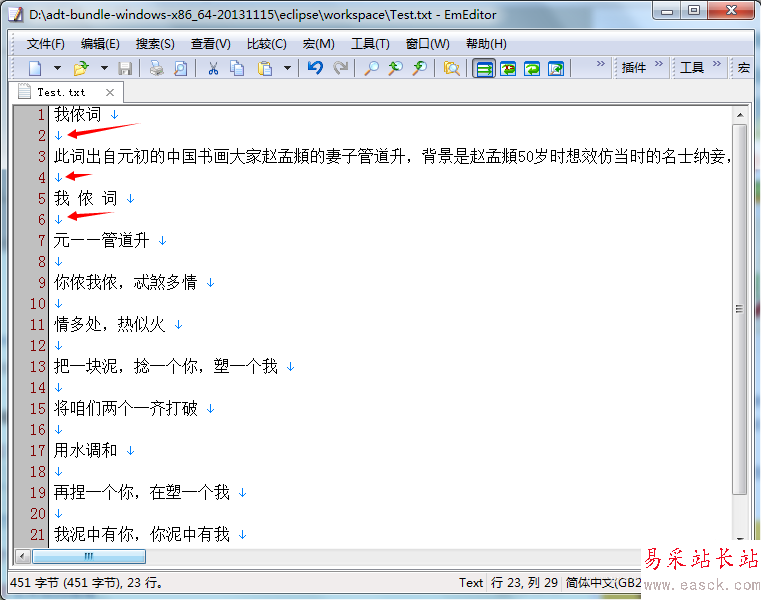Click the Print icon
This screenshot has height=600, width=761.
click(156, 68)
